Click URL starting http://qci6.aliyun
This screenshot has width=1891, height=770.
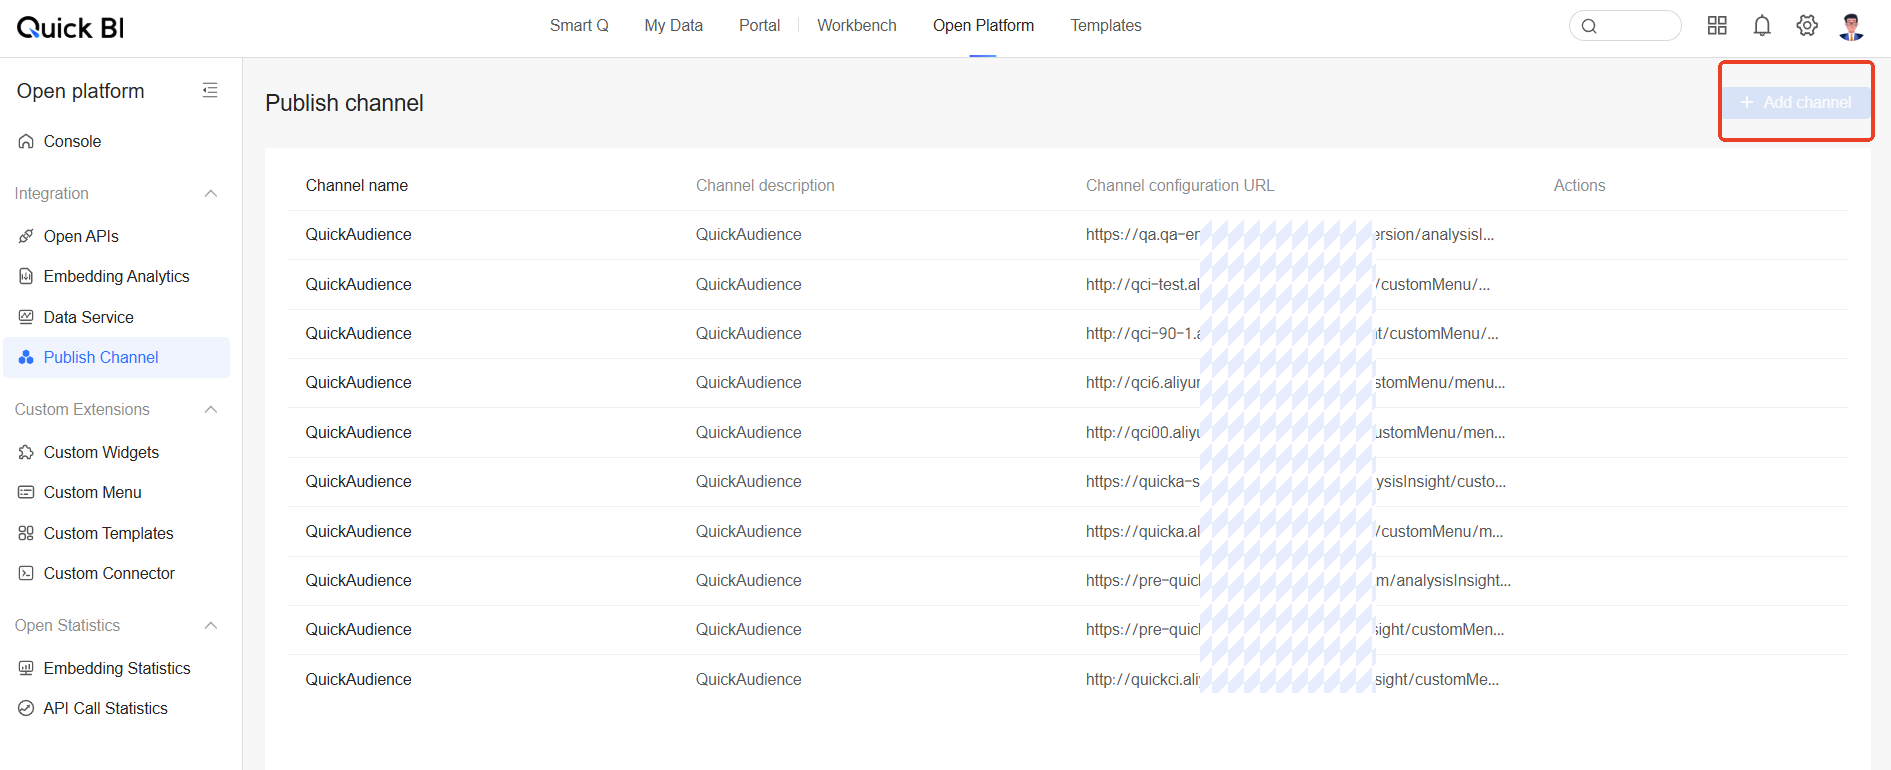[1295, 383]
